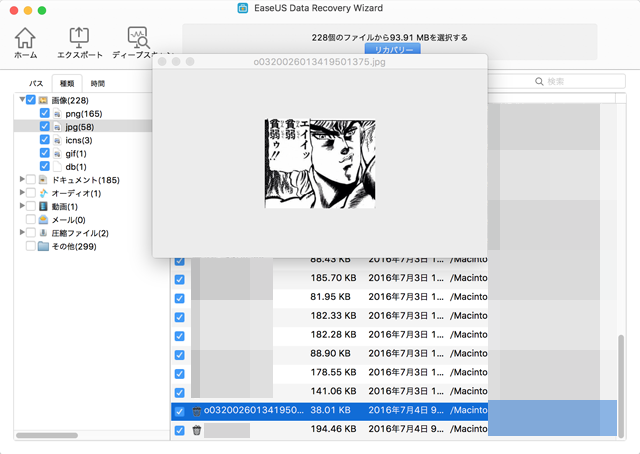Check the 圧縮ファイル(2) checkbox
640x454 pixels.
pyautogui.click(x=31, y=233)
